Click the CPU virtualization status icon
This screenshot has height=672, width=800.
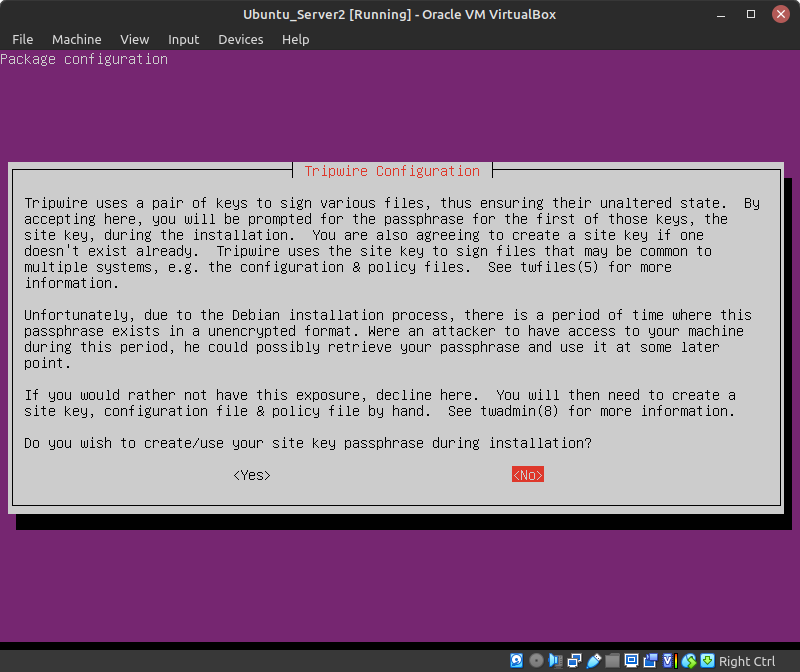(669, 661)
